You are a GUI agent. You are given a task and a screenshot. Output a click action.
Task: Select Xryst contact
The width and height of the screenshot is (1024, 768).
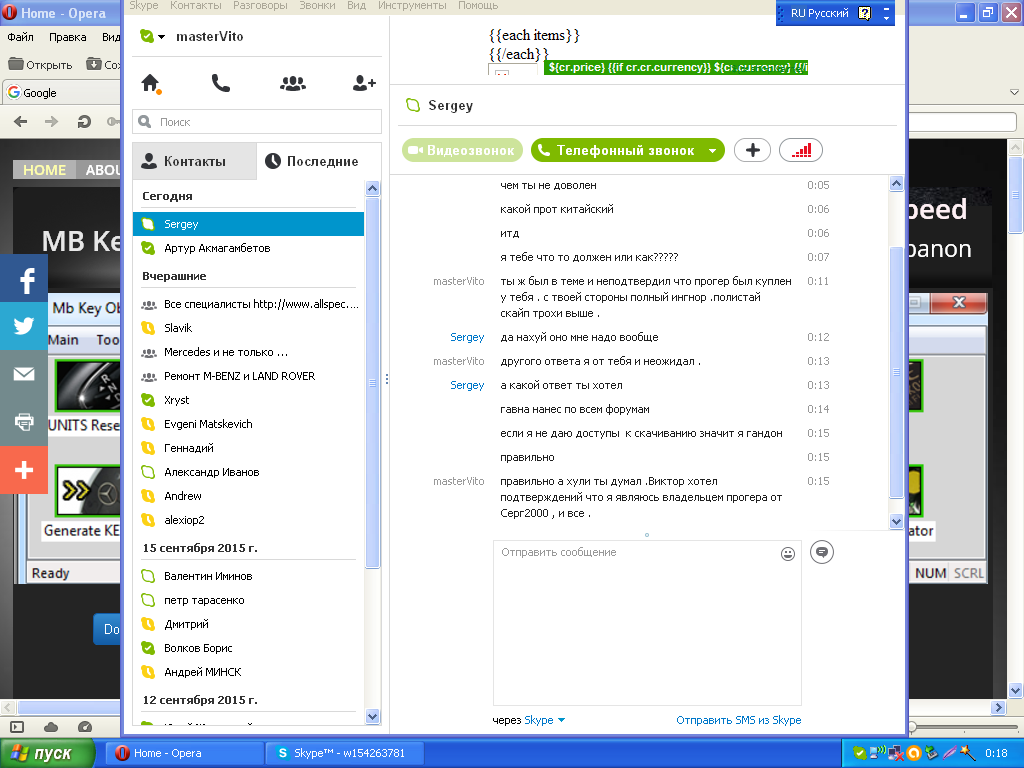[x=248, y=400]
